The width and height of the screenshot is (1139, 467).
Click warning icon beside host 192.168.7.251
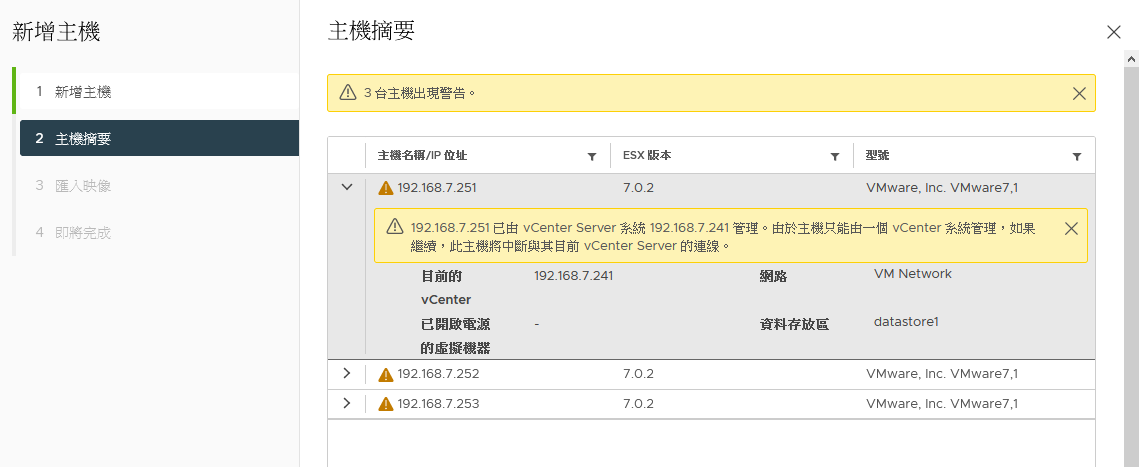pos(386,188)
